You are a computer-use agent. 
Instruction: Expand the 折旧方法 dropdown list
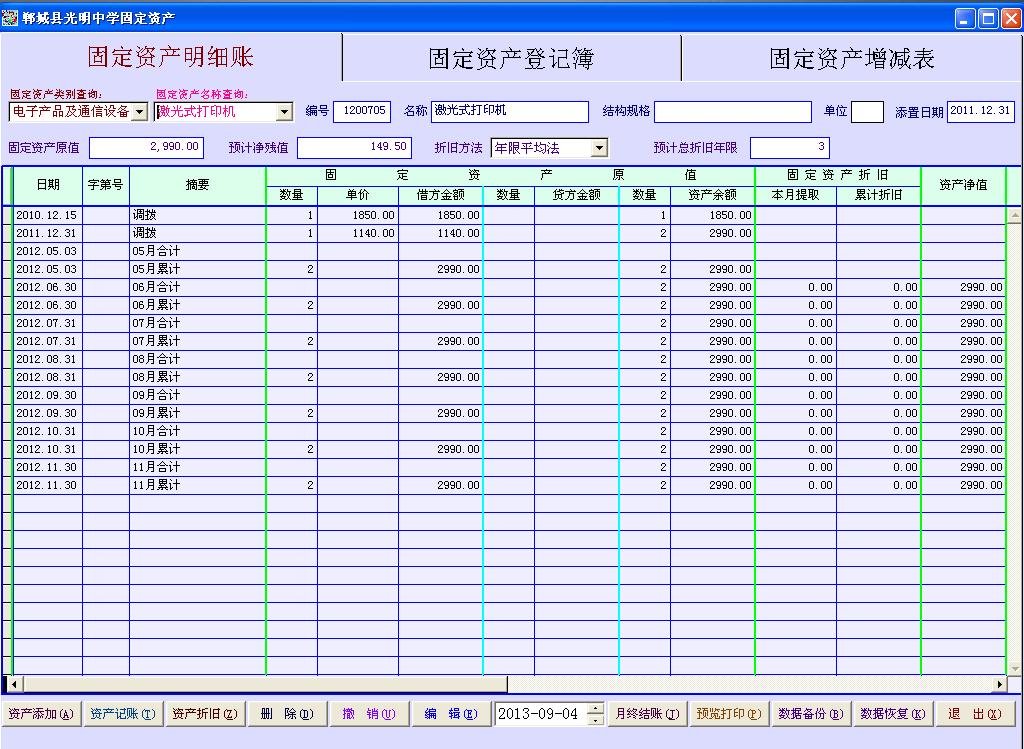[599, 148]
